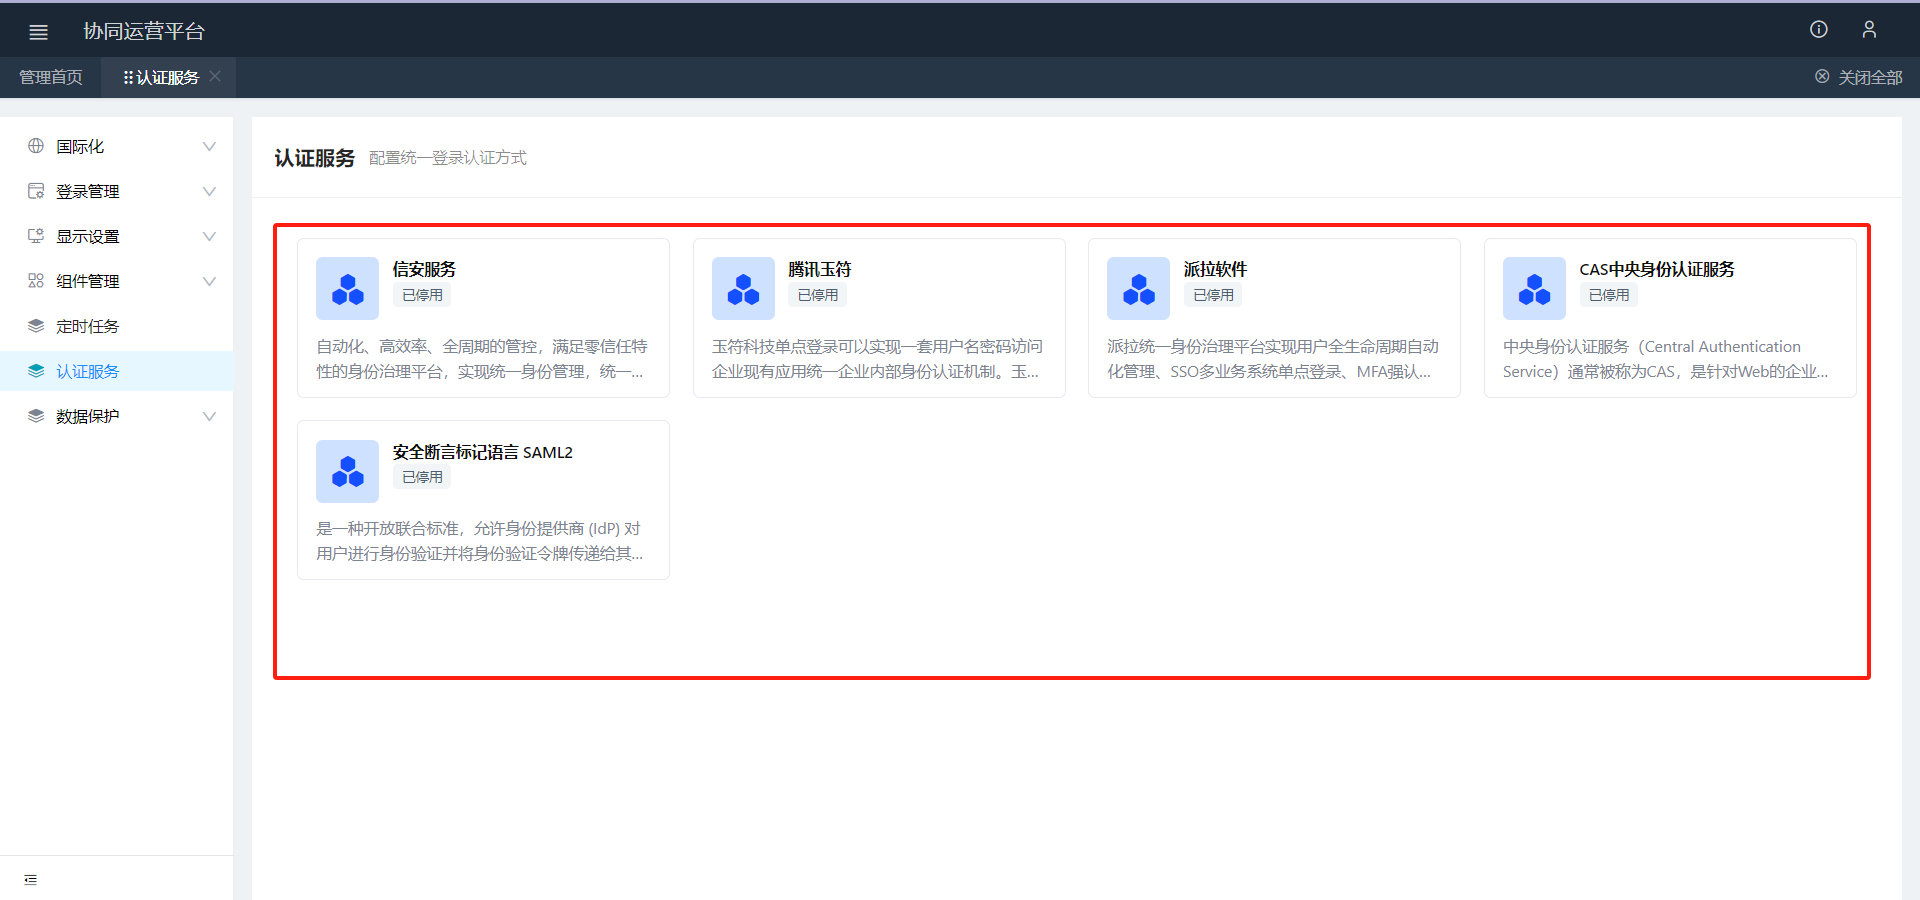The image size is (1920, 900).
Task: Open the 安全断言标记语言 SAML2 card title
Action: coord(483,452)
